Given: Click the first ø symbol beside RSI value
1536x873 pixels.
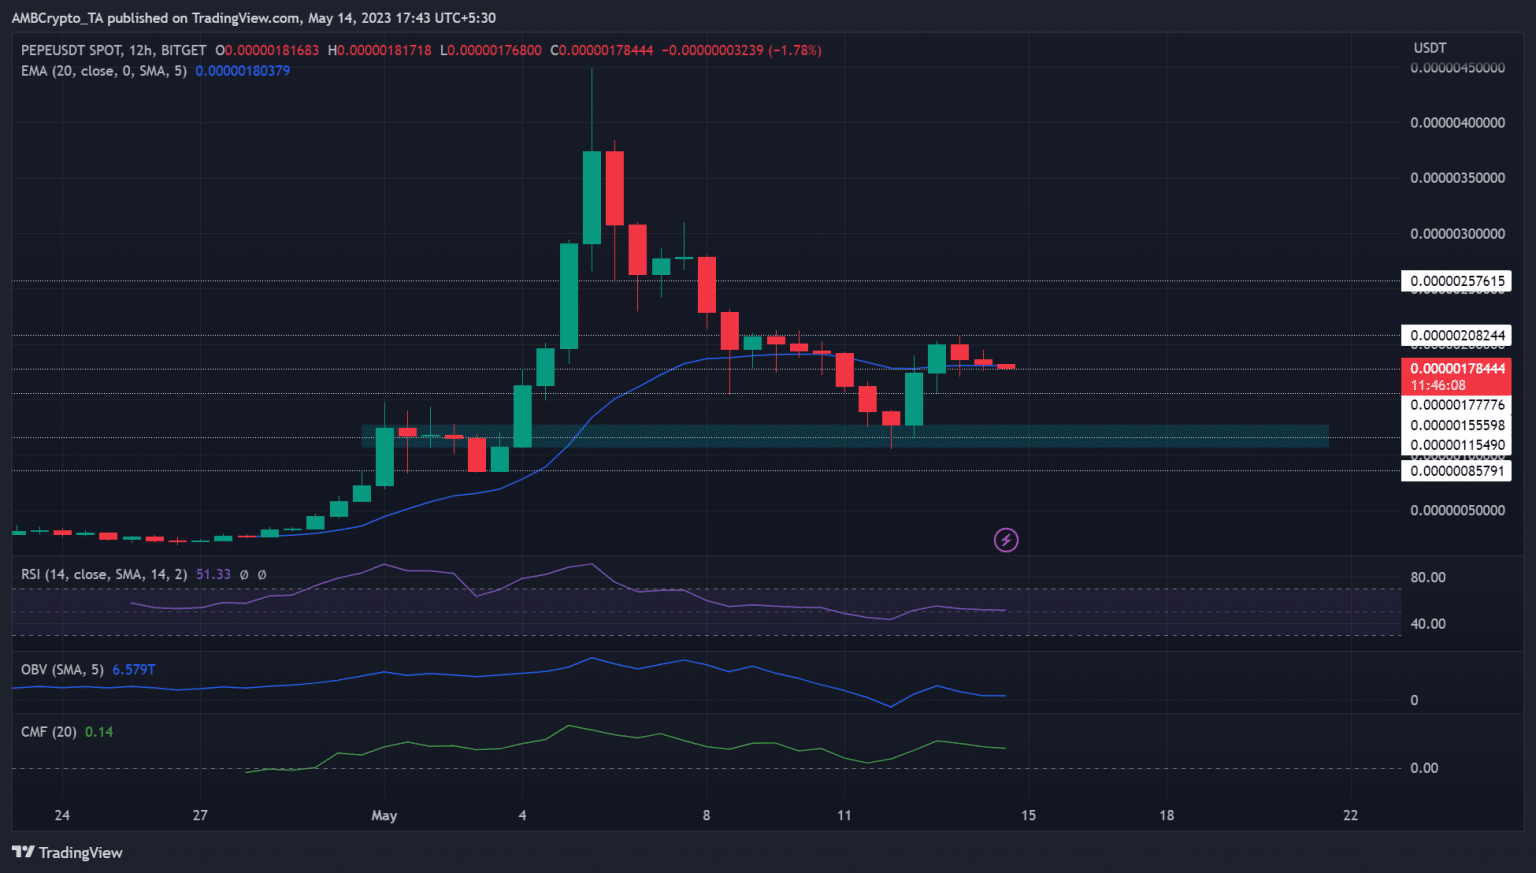Looking at the screenshot, I should [244, 575].
